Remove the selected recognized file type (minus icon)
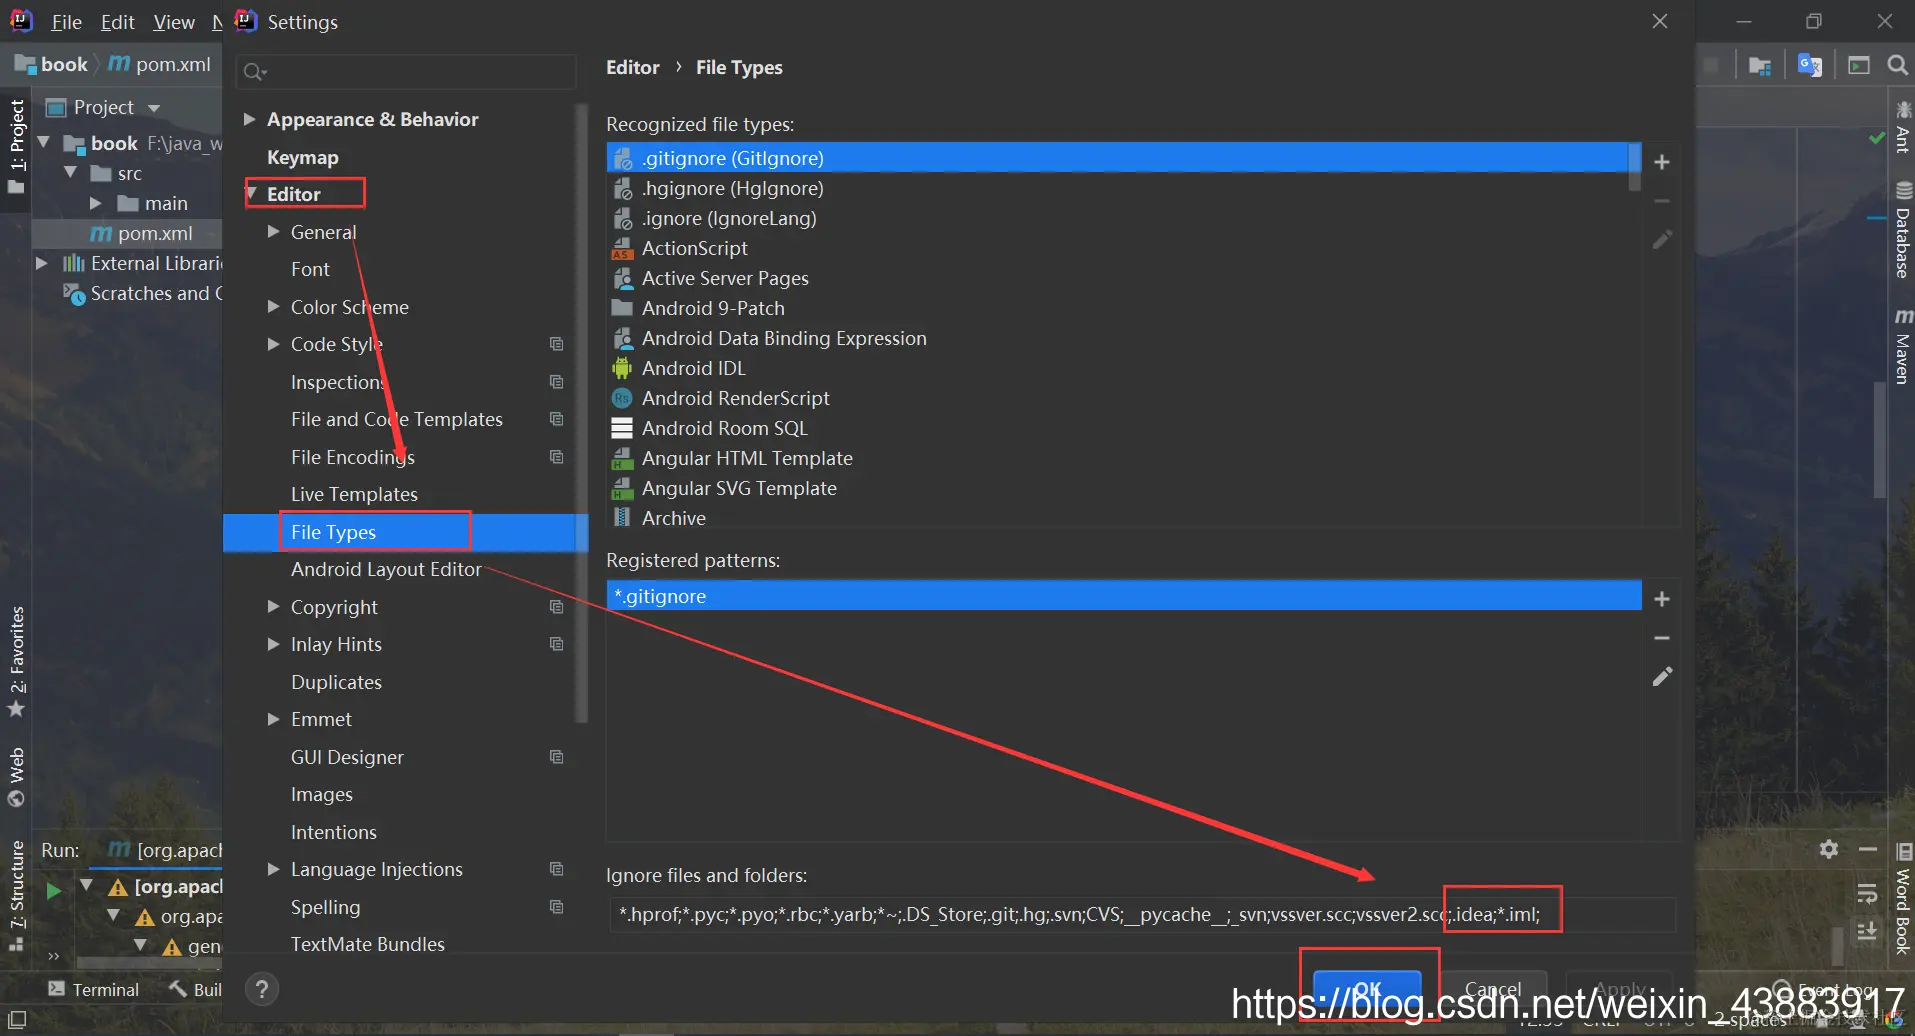The image size is (1915, 1036). [1661, 201]
